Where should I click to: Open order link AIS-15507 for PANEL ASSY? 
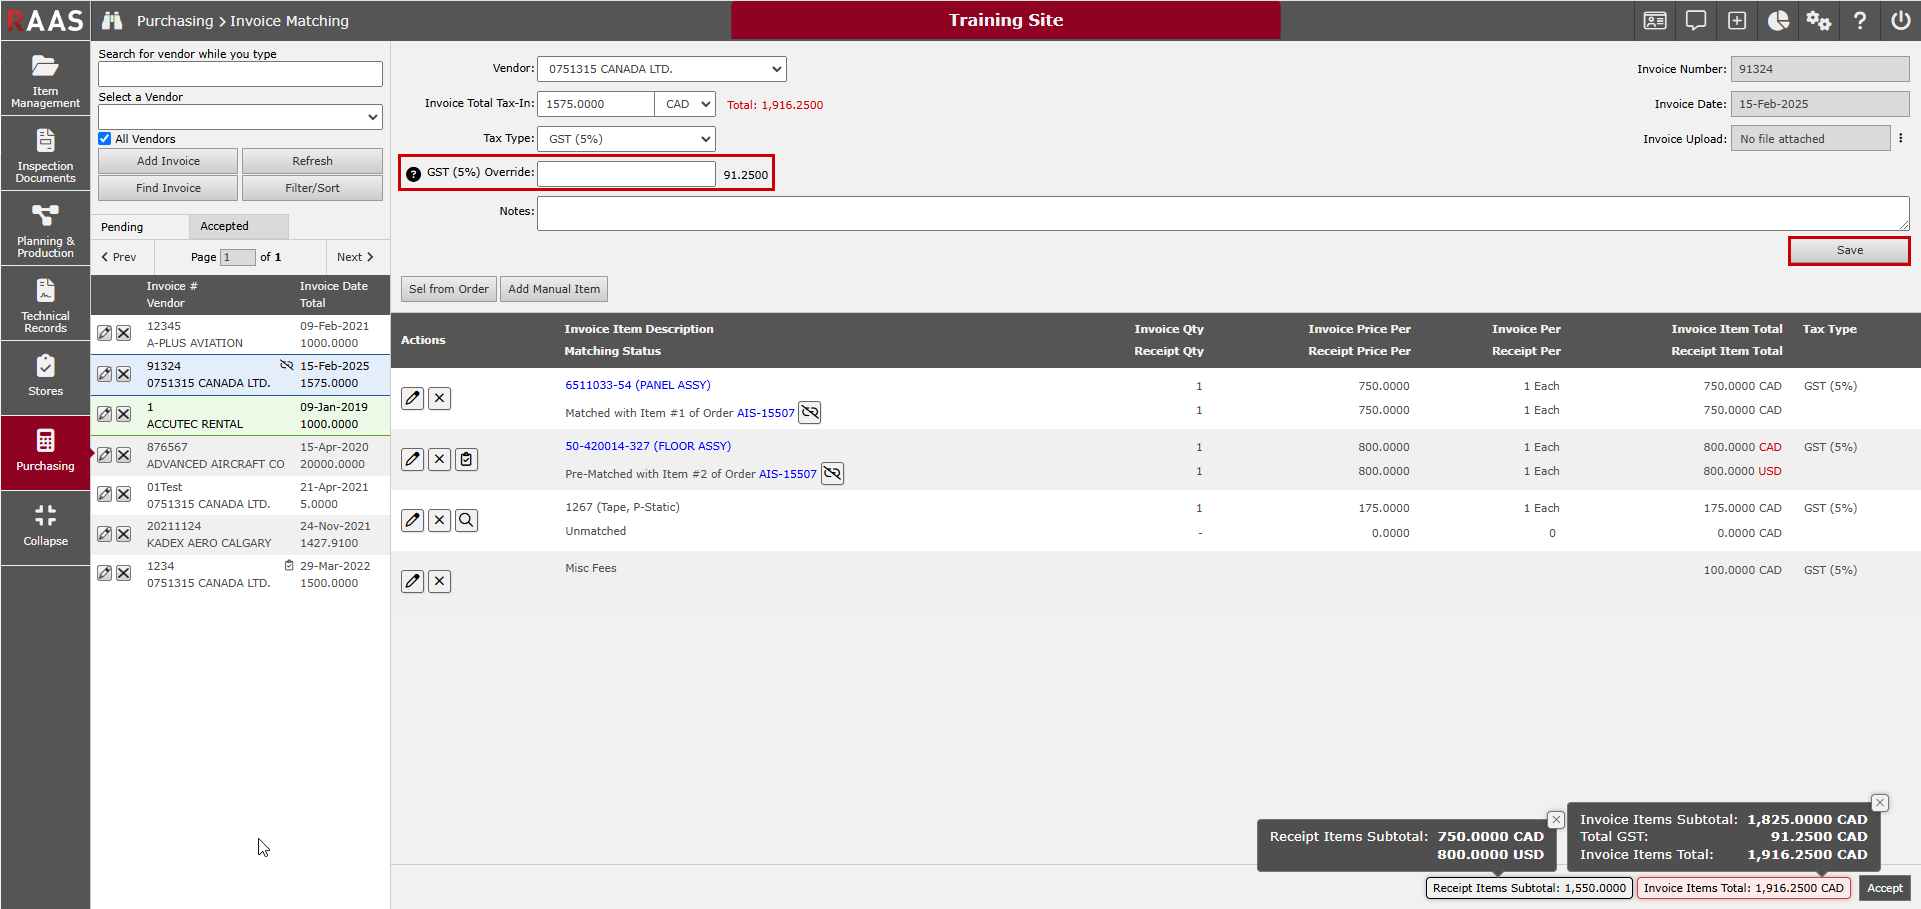[765, 413]
